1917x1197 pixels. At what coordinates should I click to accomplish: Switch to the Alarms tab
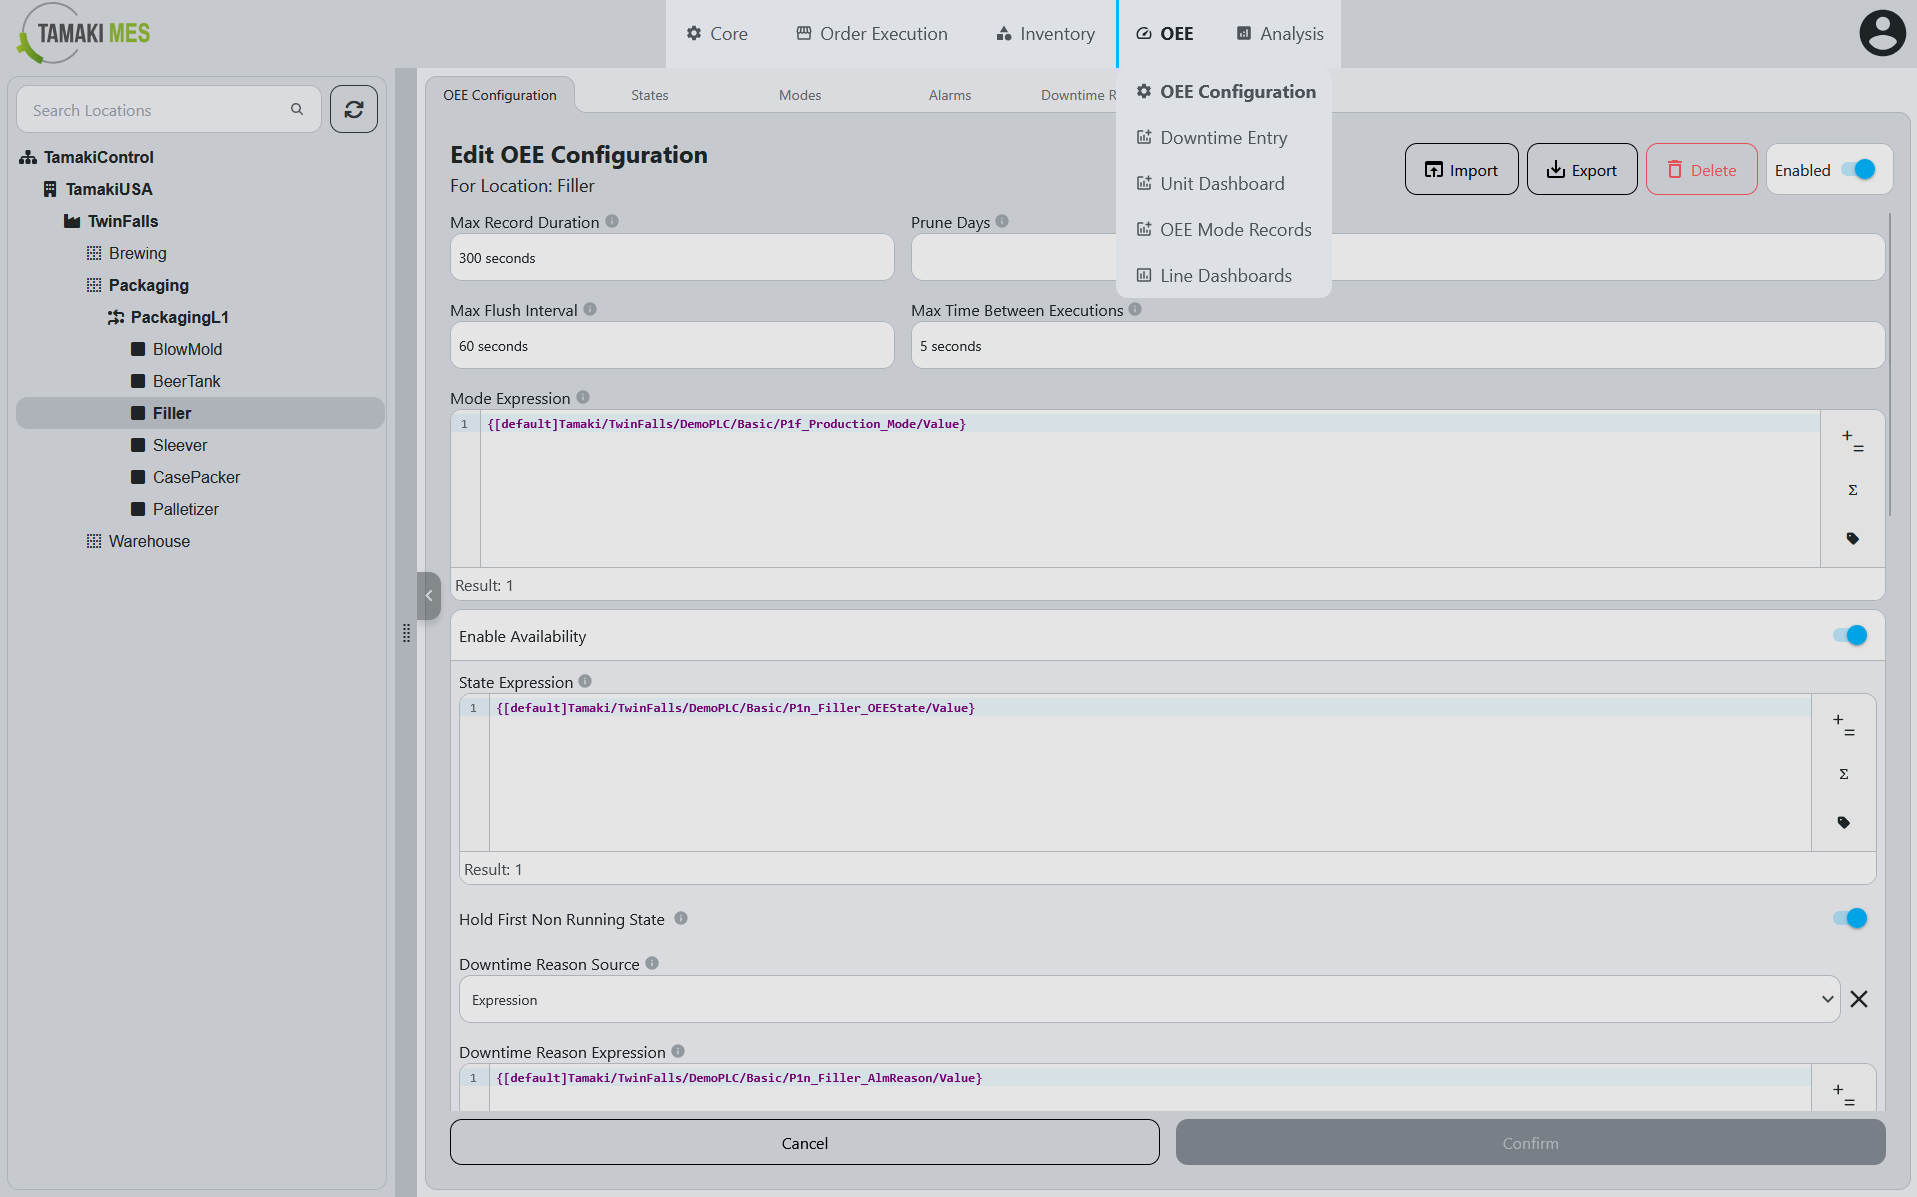coord(950,95)
